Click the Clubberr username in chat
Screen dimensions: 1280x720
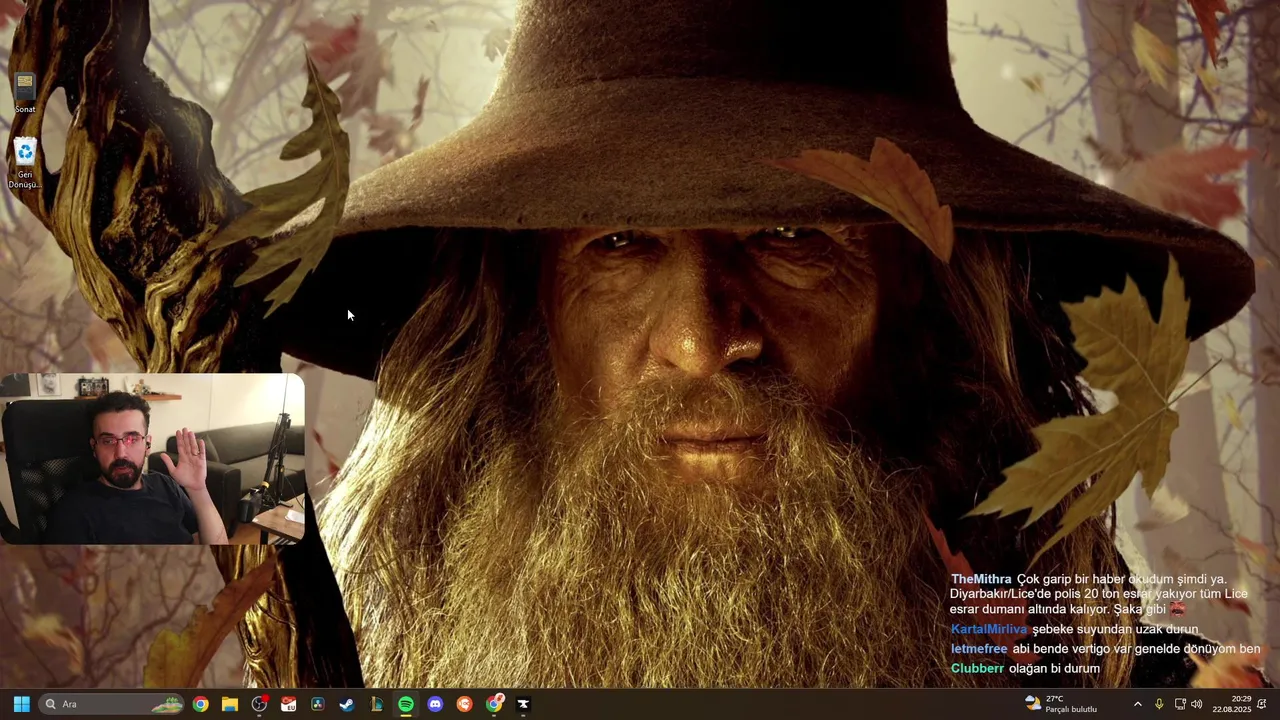click(977, 668)
